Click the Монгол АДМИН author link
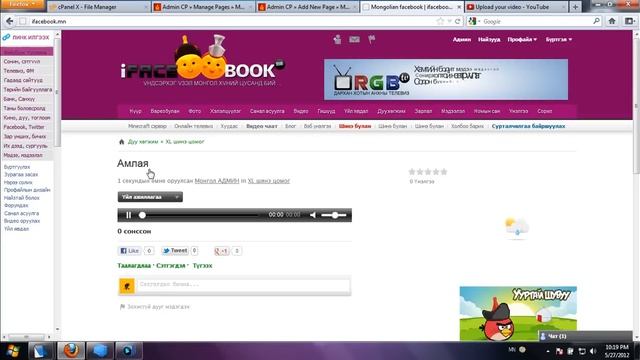Image resolution: width=640 pixels, height=360 pixels. (217, 181)
